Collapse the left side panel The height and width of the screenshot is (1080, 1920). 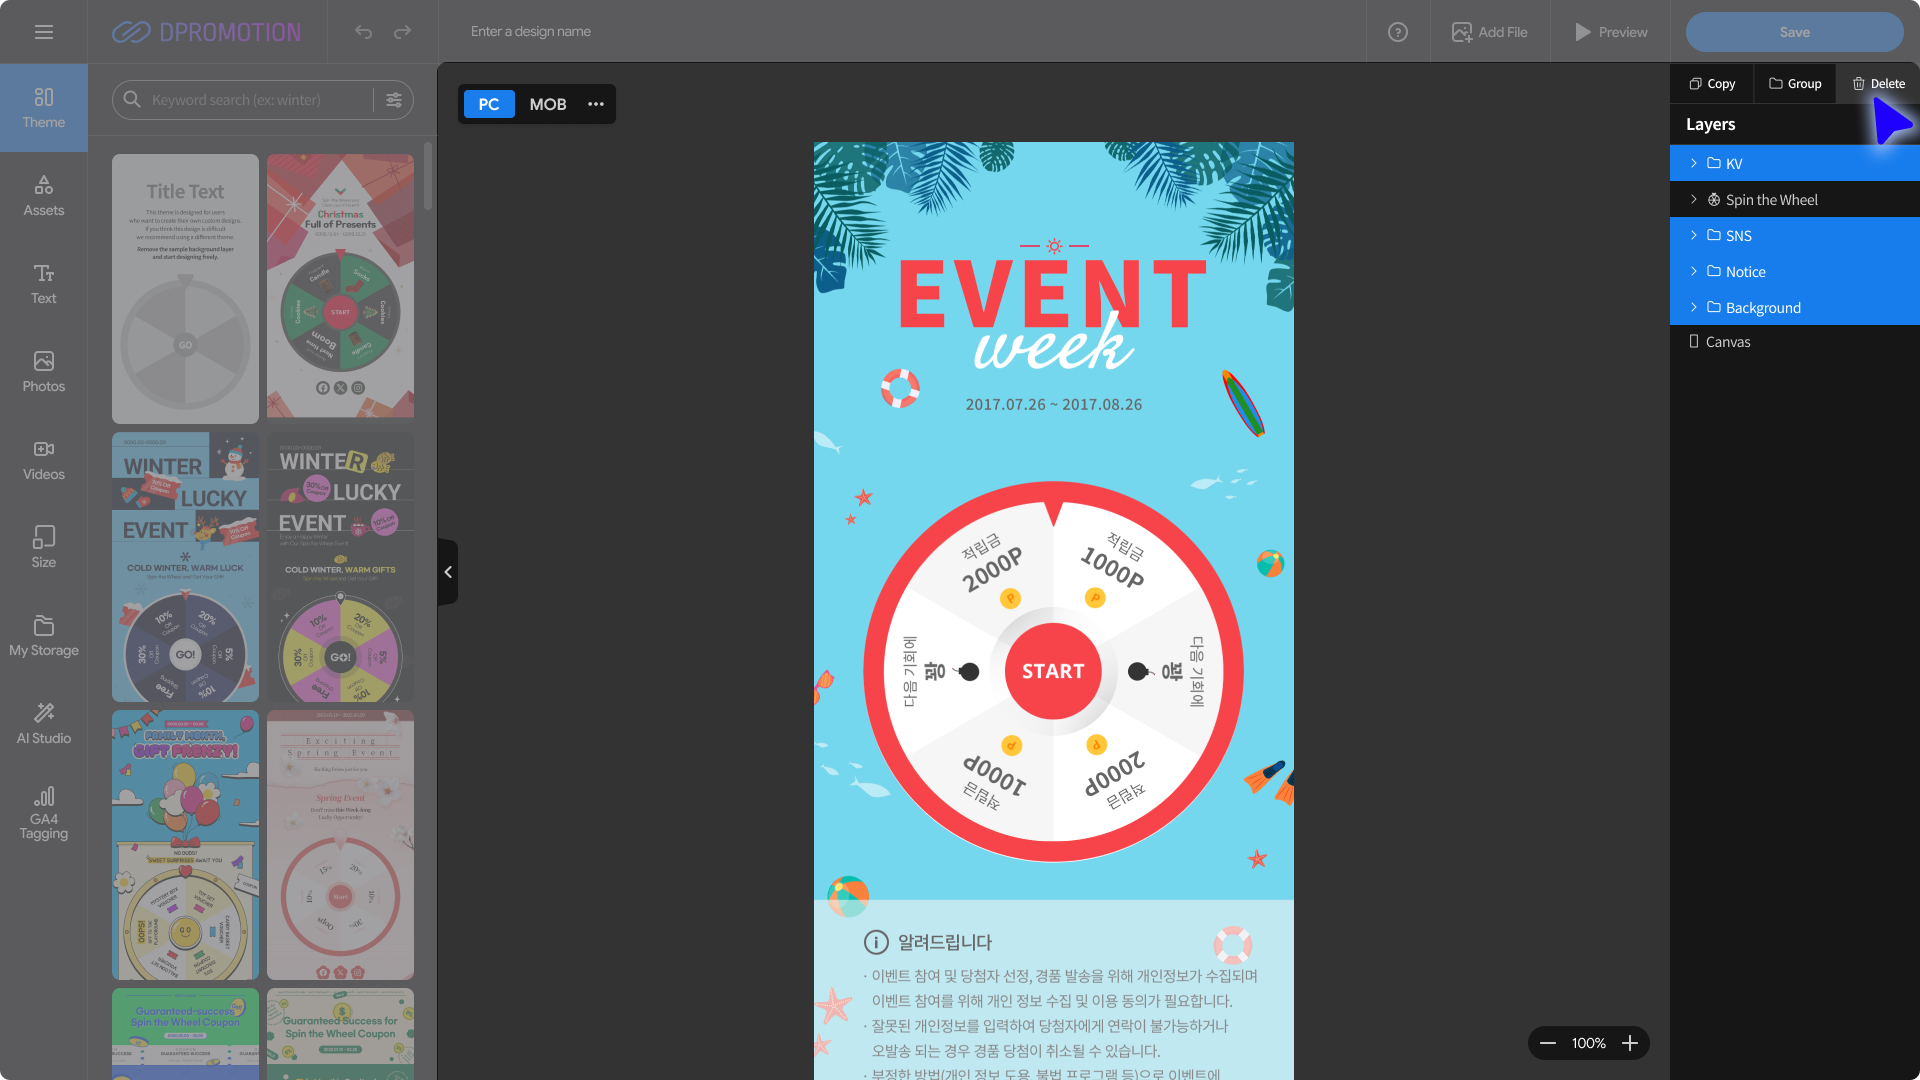448,572
